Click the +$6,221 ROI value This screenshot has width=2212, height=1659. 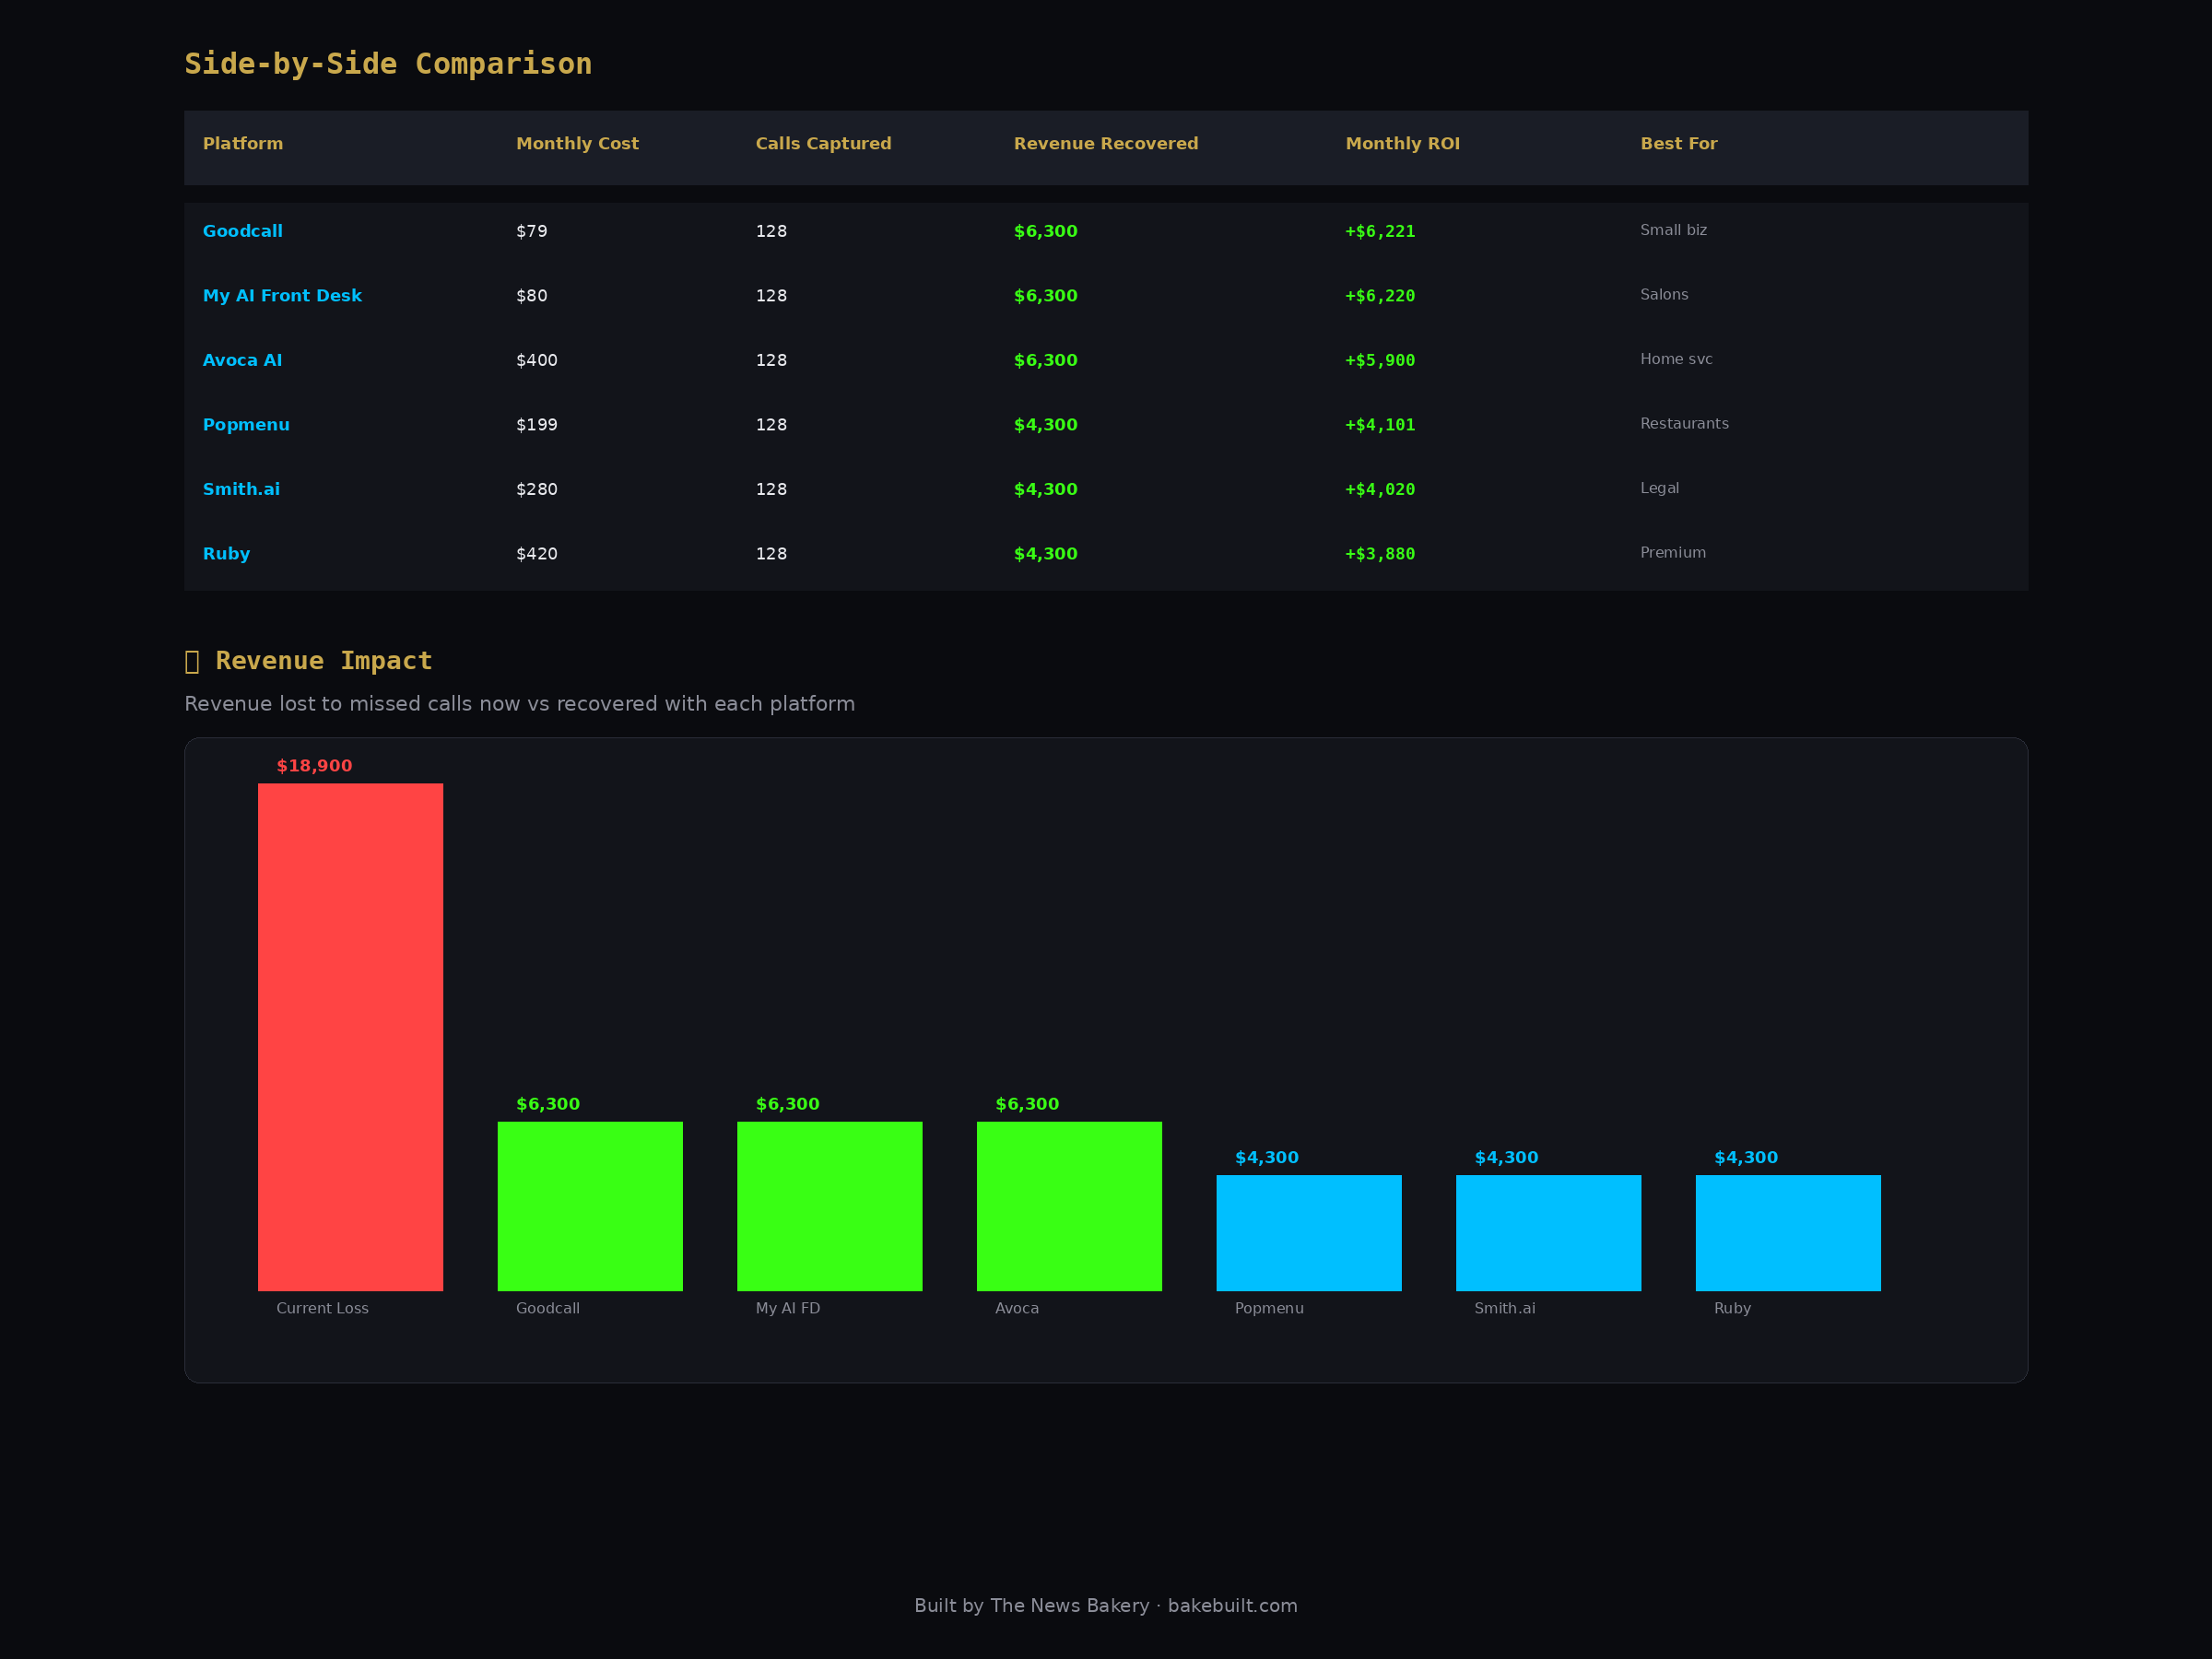point(1380,231)
